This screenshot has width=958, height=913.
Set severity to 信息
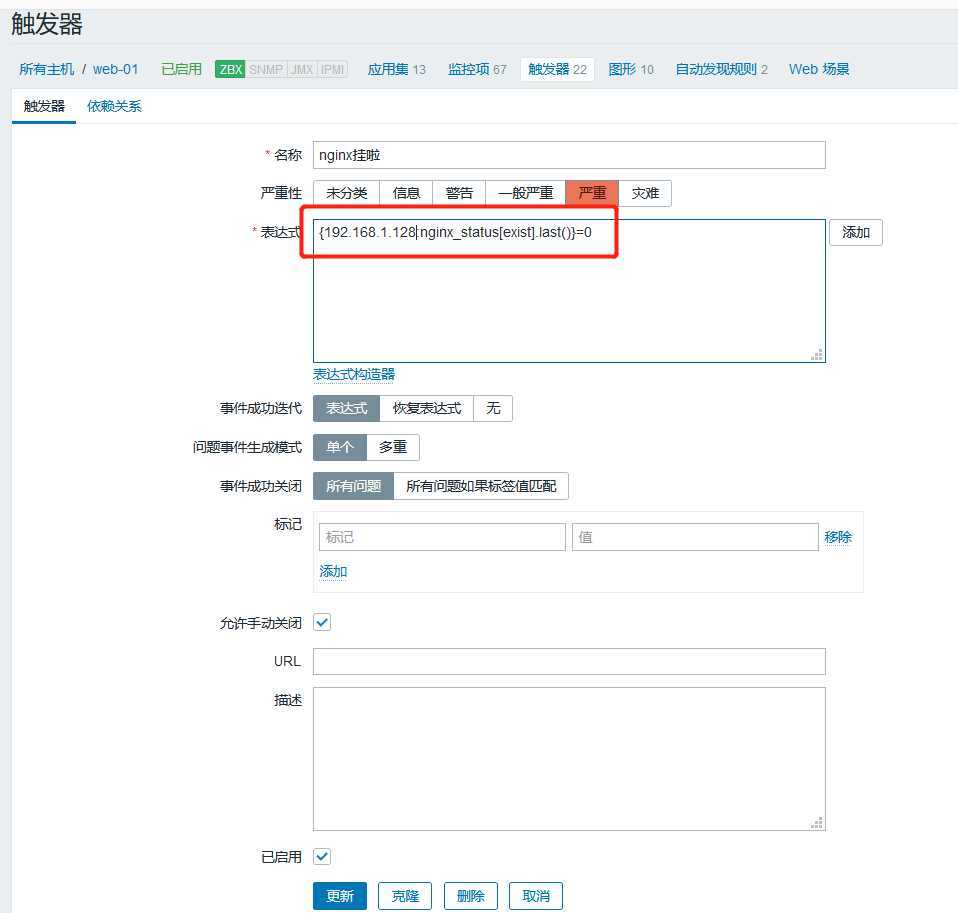[406, 193]
